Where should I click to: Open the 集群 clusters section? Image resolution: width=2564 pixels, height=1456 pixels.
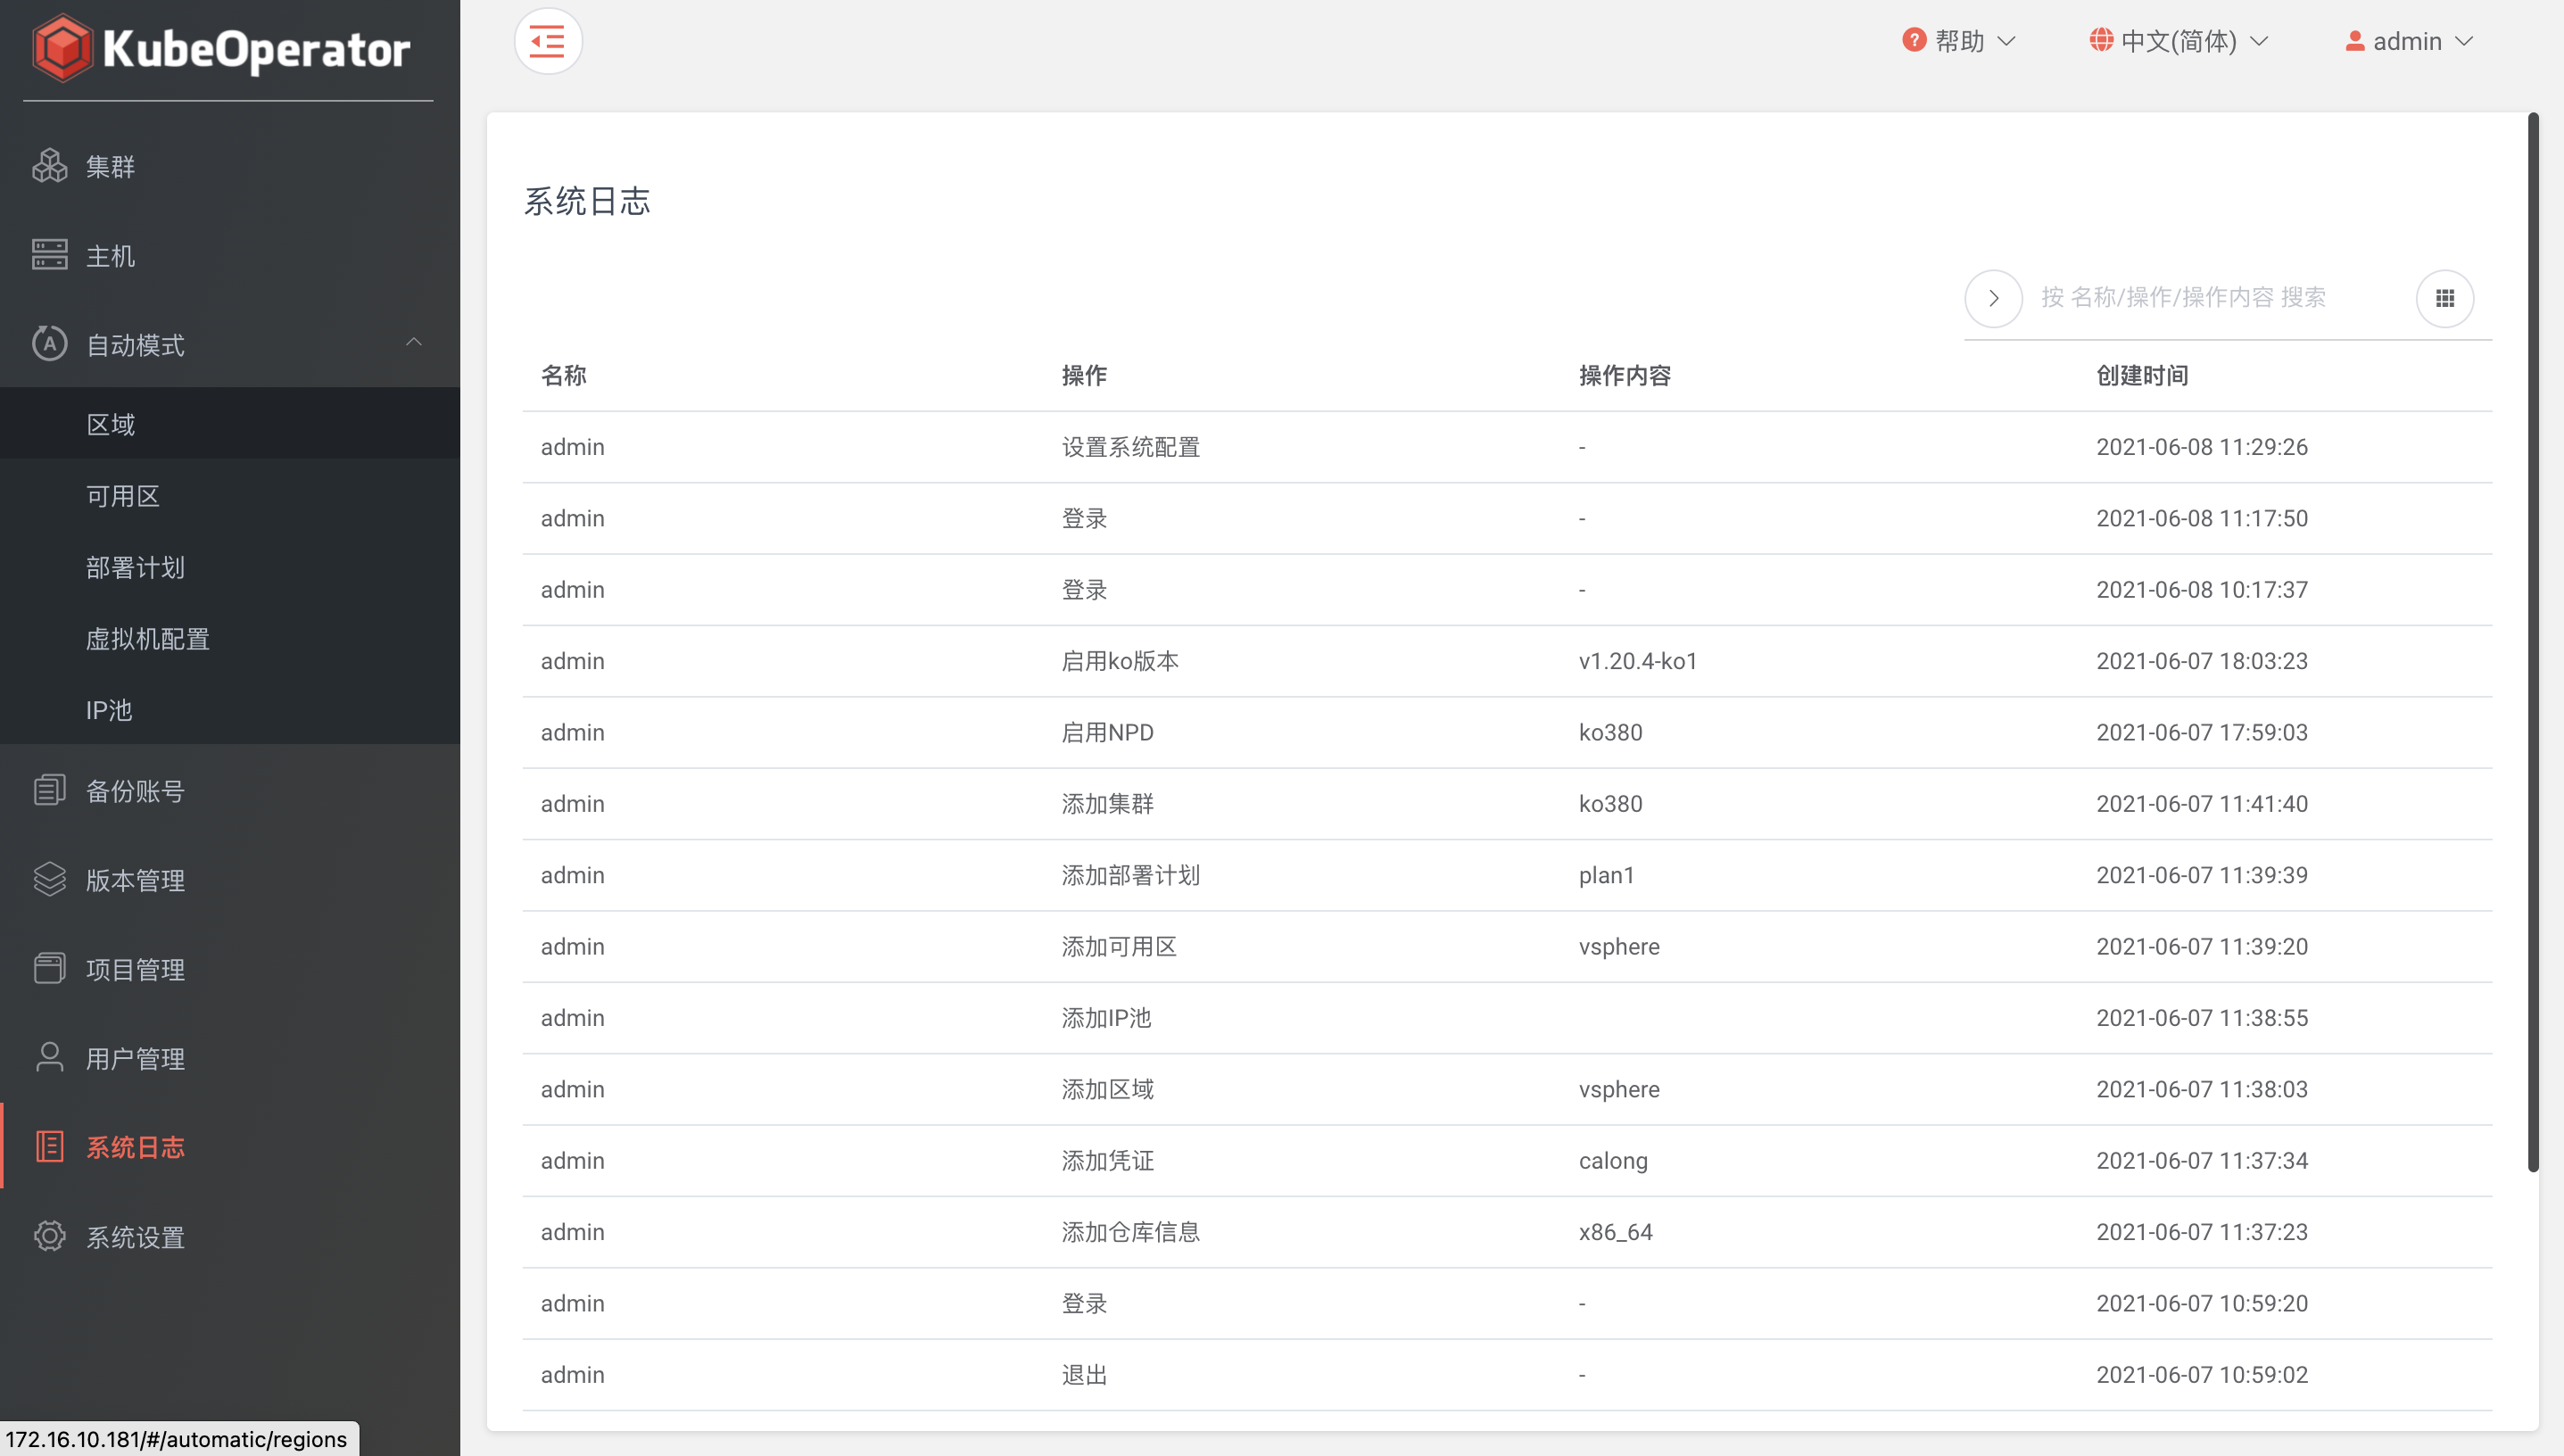[110, 167]
